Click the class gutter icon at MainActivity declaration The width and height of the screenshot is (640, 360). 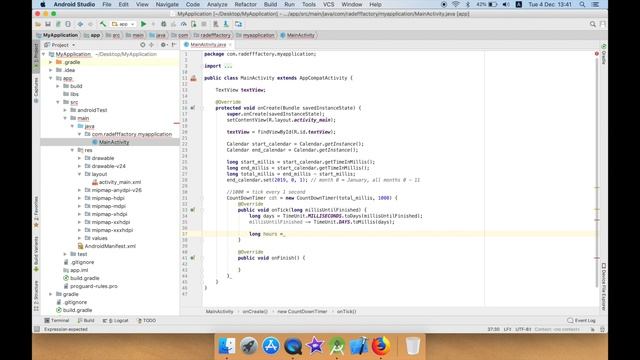click(x=193, y=78)
